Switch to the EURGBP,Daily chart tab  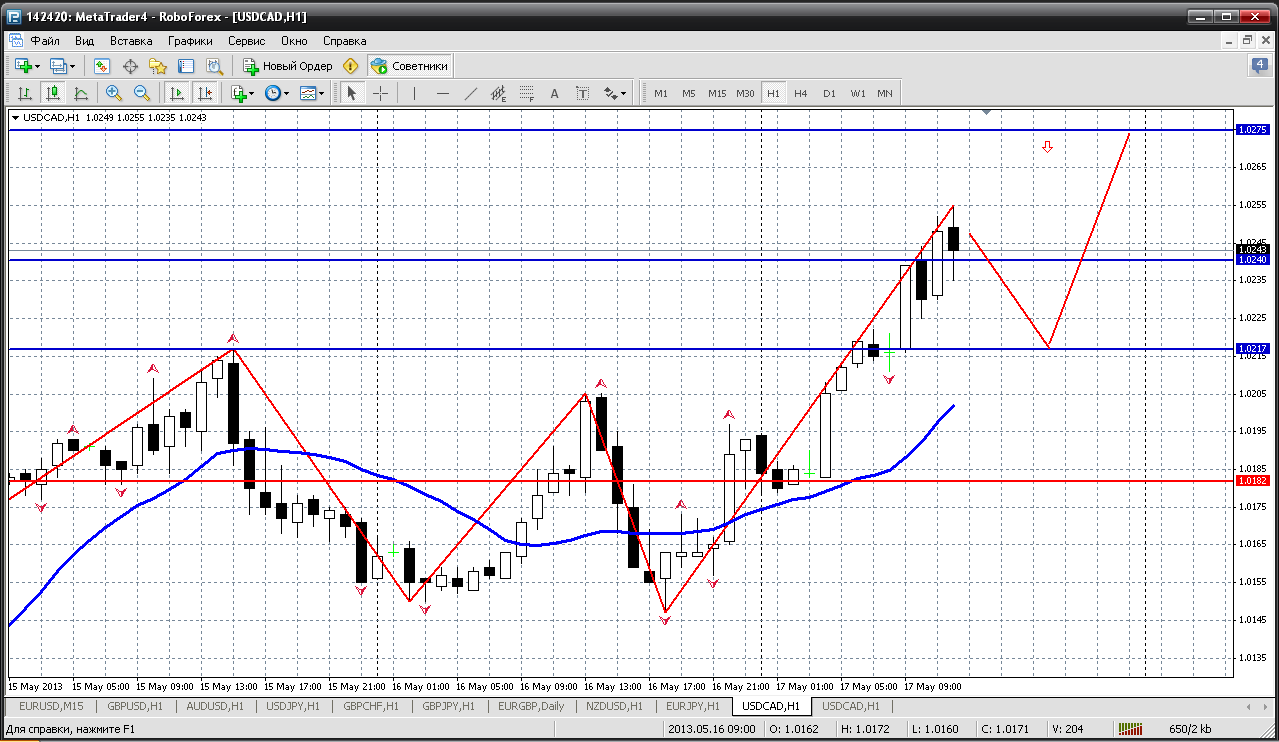tap(531, 706)
